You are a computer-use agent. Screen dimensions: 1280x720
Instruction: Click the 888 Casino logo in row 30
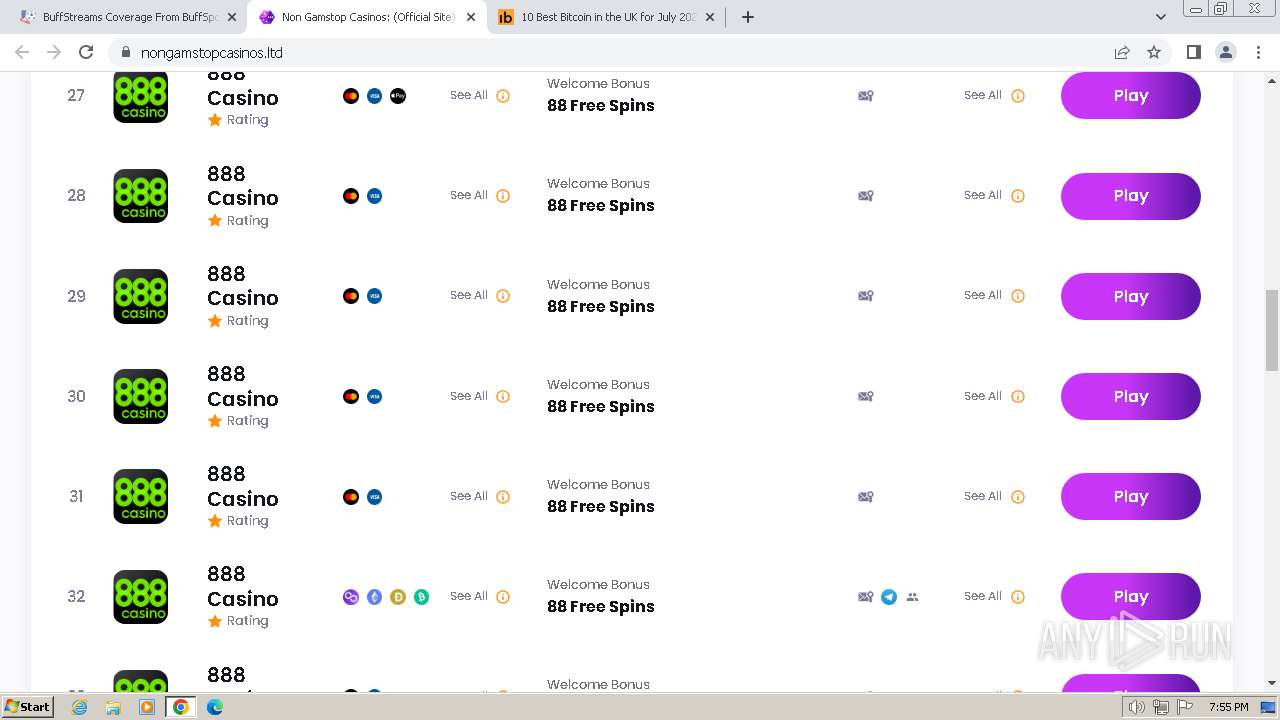pyautogui.click(x=141, y=396)
